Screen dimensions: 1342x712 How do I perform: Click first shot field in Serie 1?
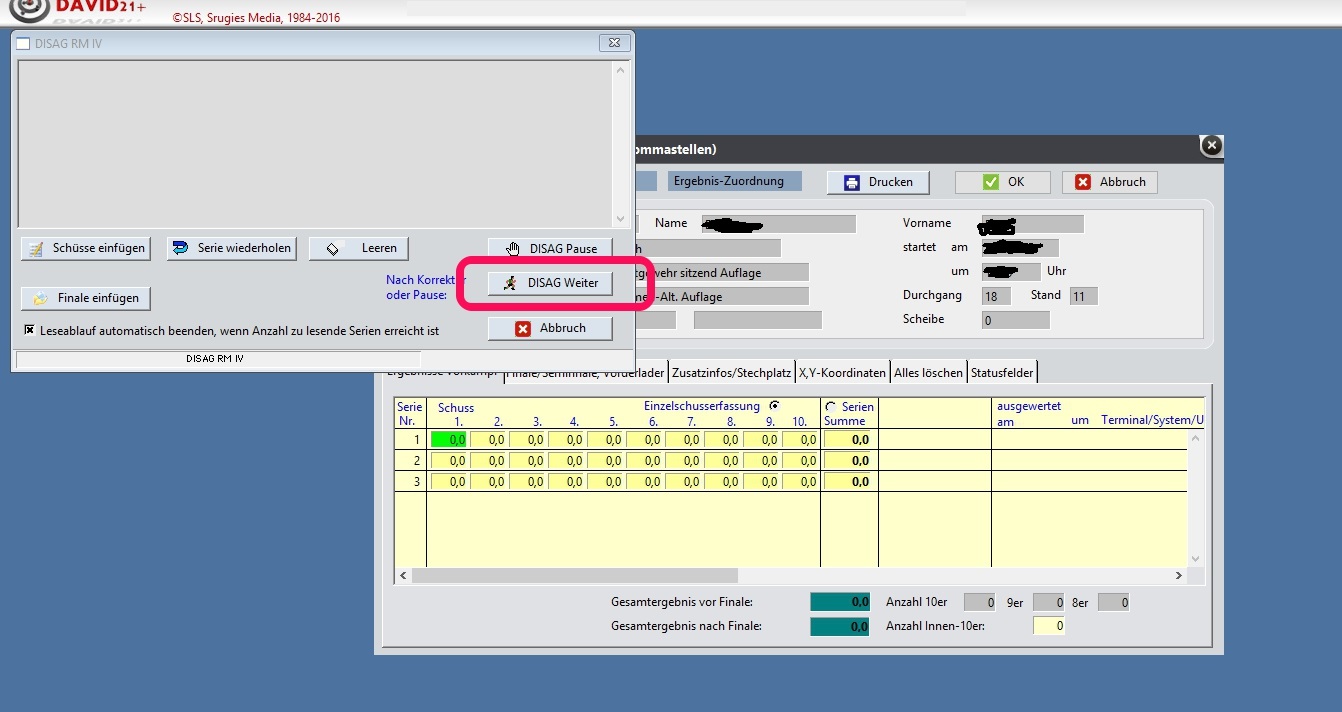click(x=449, y=439)
